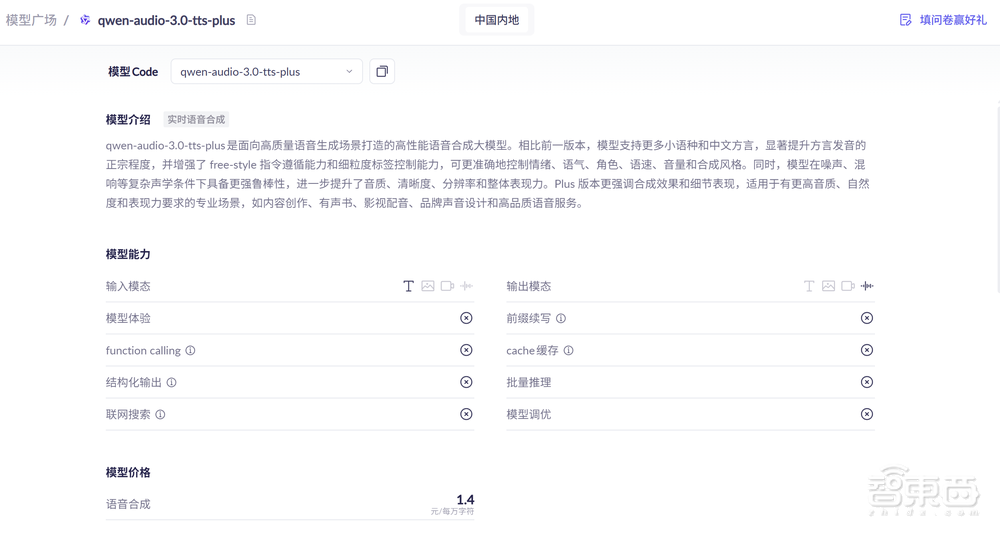Click the 模型能力 heading
This screenshot has height=535, width=1000.
pyautogui.click(x=128, y=254)
